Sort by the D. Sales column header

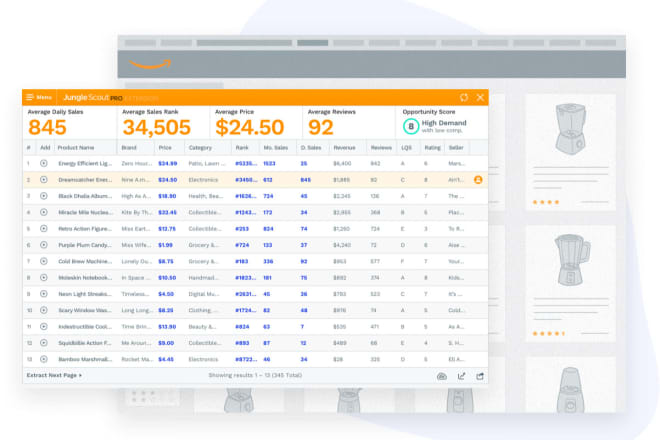(311, 148)
